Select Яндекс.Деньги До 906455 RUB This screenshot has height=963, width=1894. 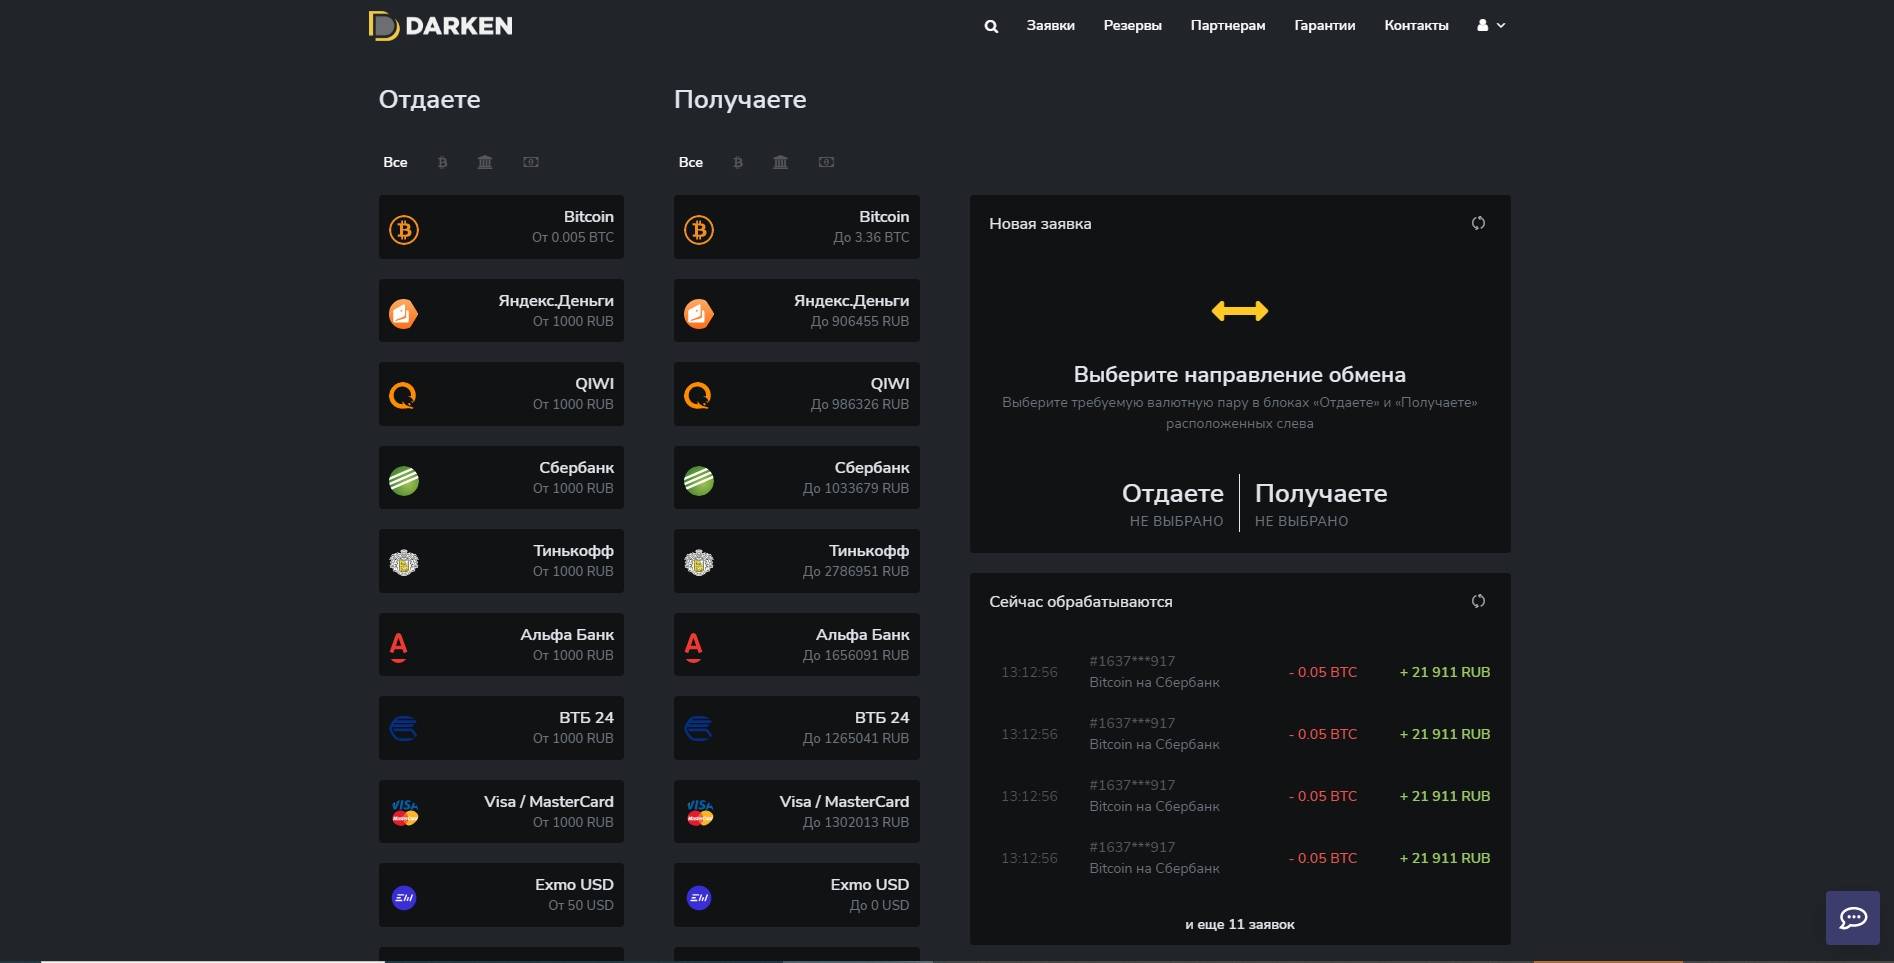797,311
